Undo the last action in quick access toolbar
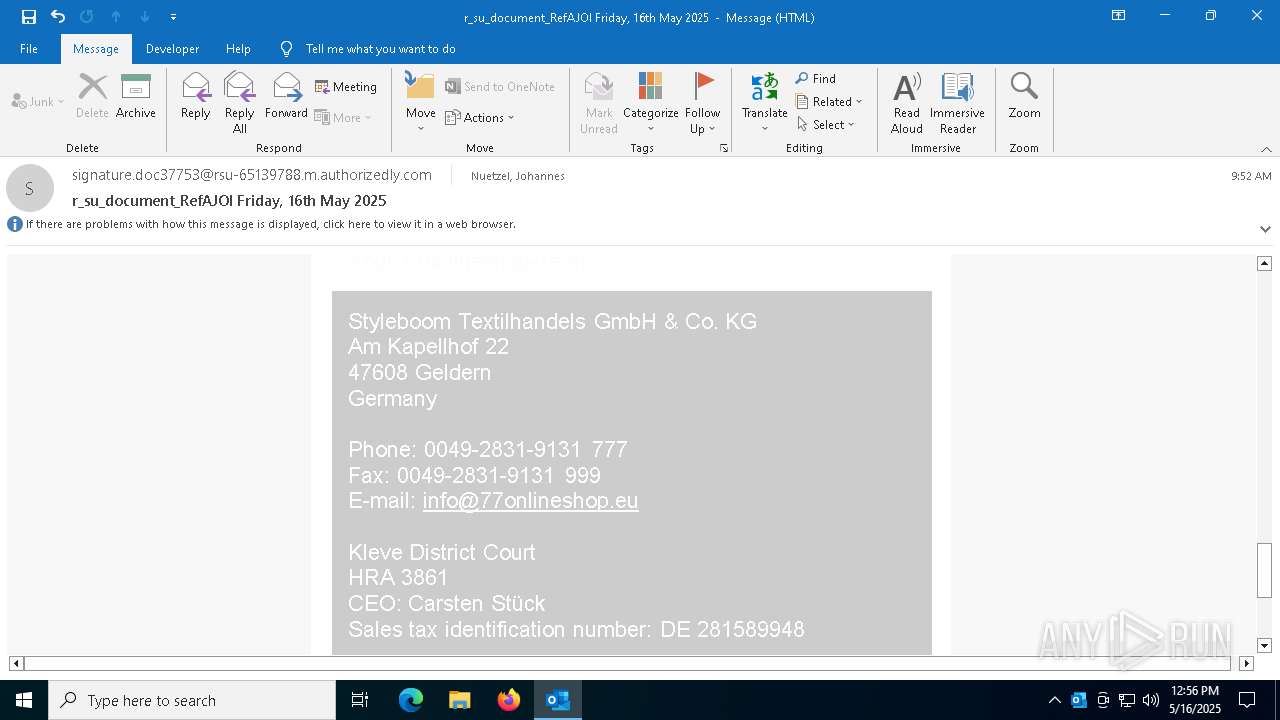Viewport: 1280px width, 720px height. pos(58,16)
